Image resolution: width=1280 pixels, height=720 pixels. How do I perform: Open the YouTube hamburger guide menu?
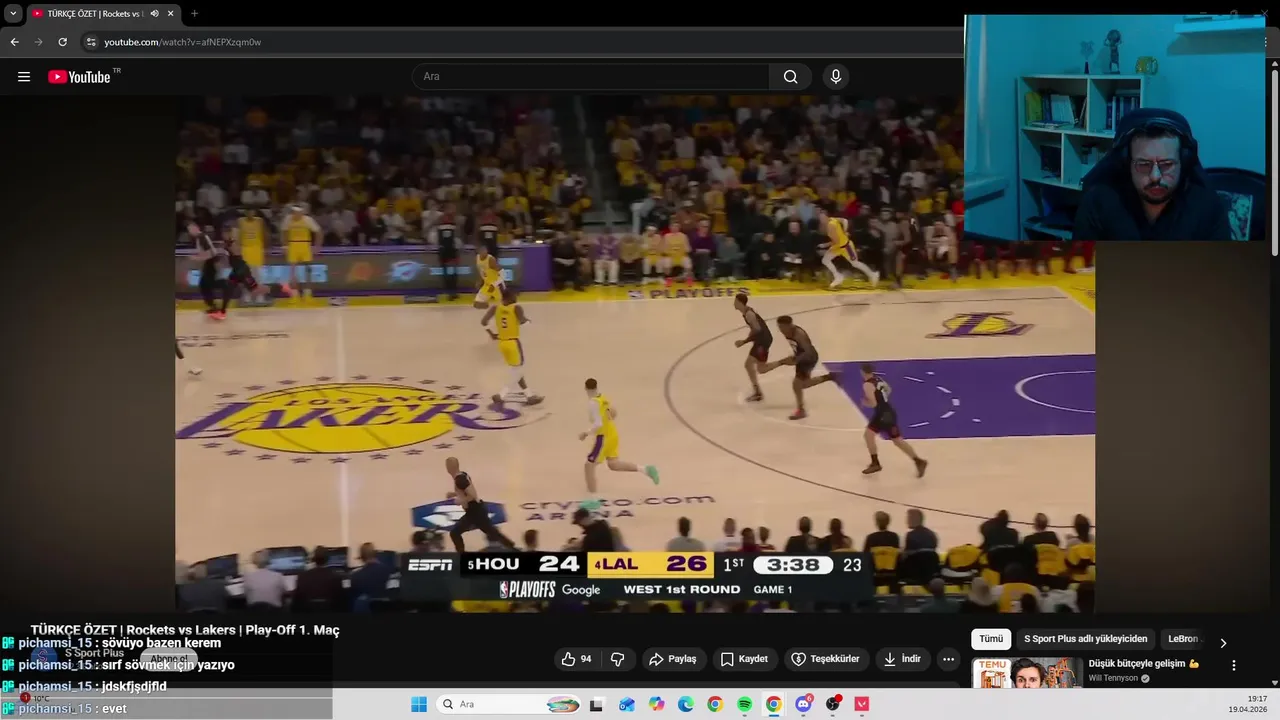click(x=24, y=77)
